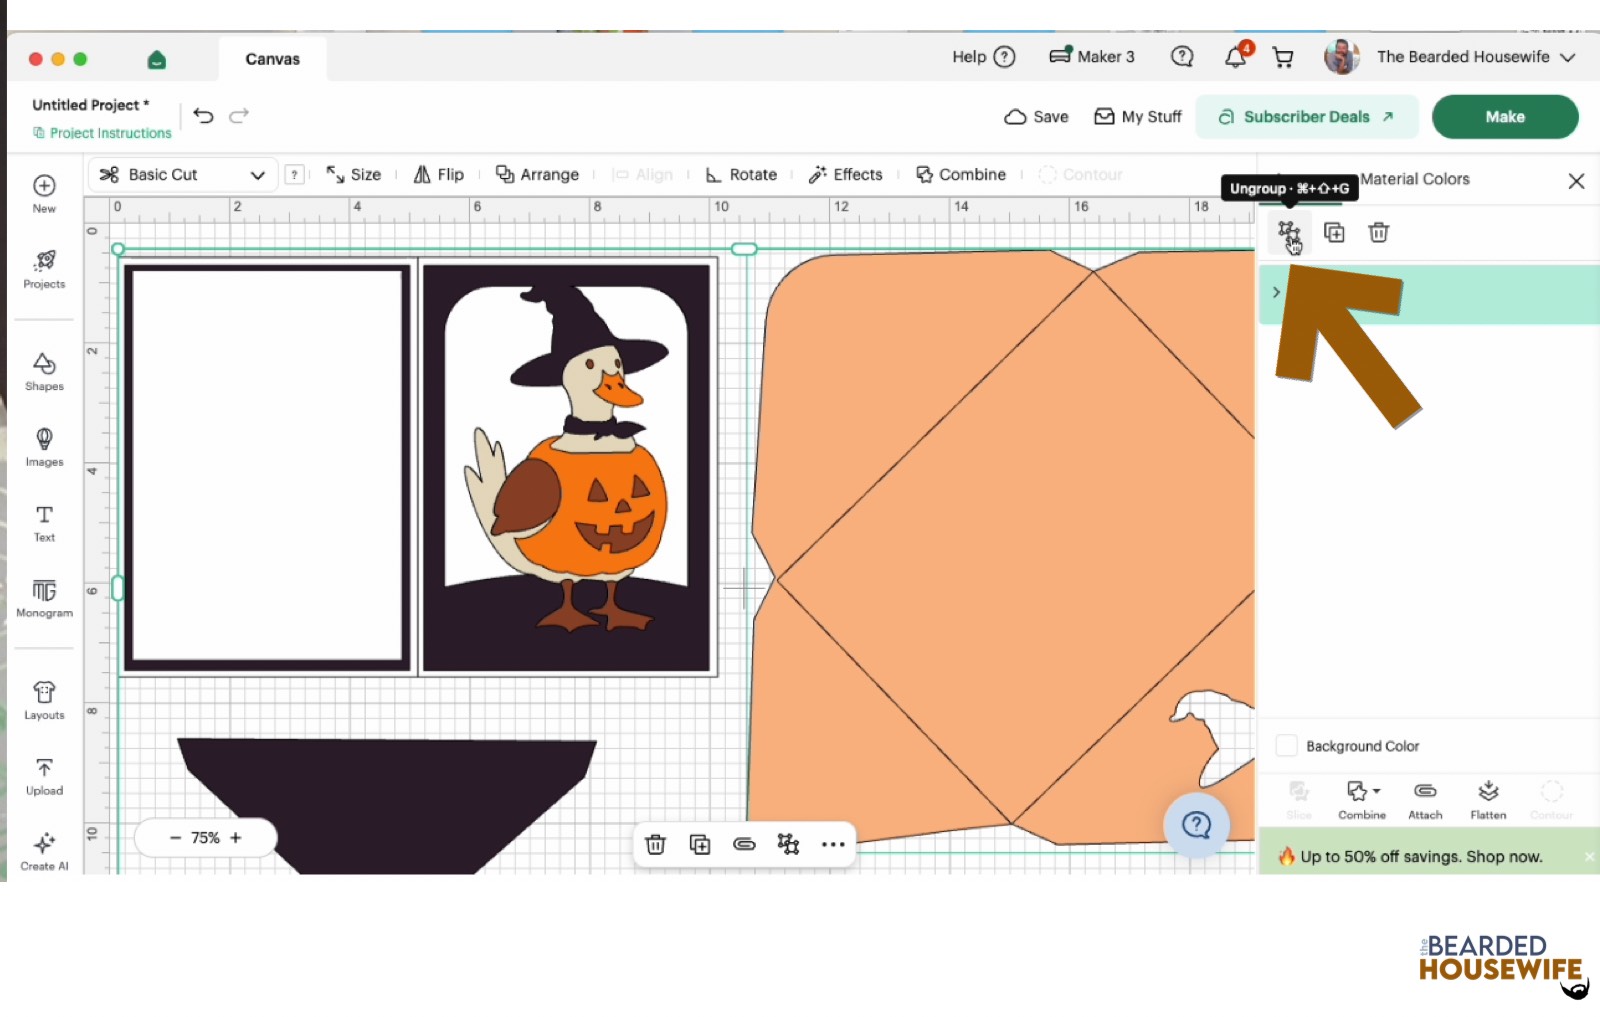Duplicate selection from floating canvas toolbar

coord(700,844)
